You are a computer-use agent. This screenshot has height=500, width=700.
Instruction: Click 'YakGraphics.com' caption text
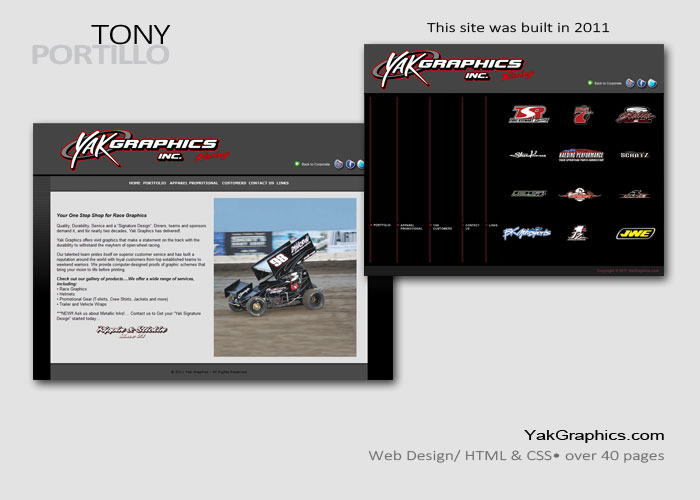tap(594, 435)
